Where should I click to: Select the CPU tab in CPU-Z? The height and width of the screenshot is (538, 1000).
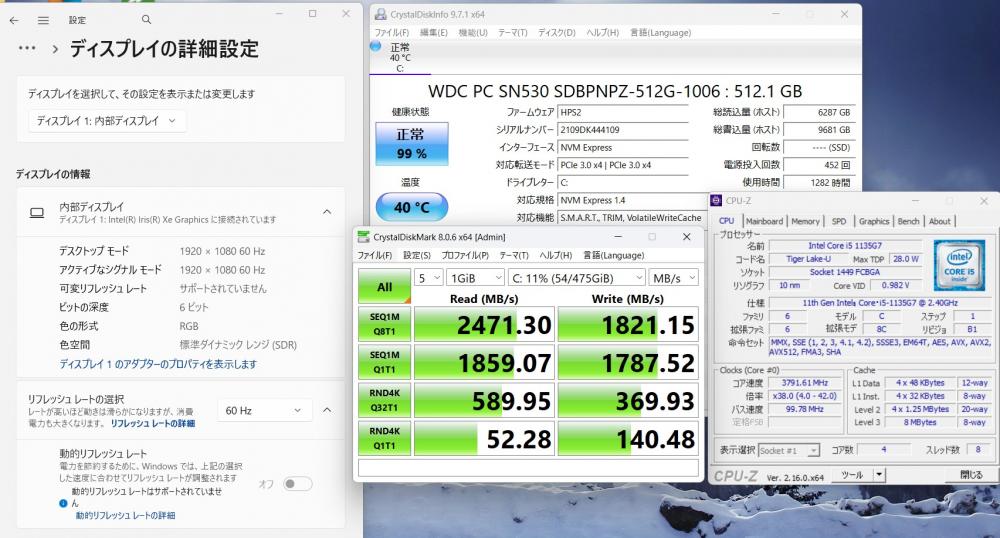pos(726,221)
